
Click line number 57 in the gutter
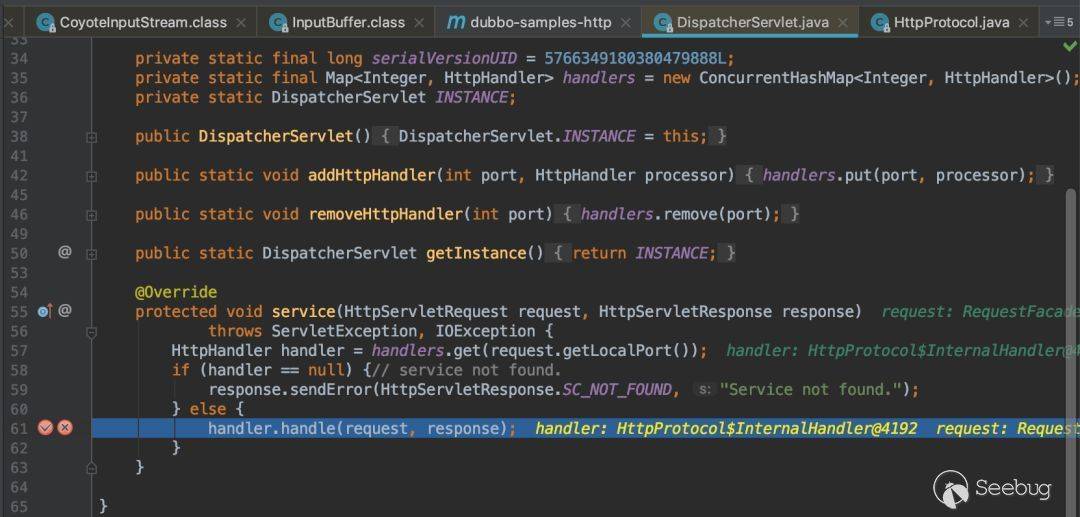[19, 351]
